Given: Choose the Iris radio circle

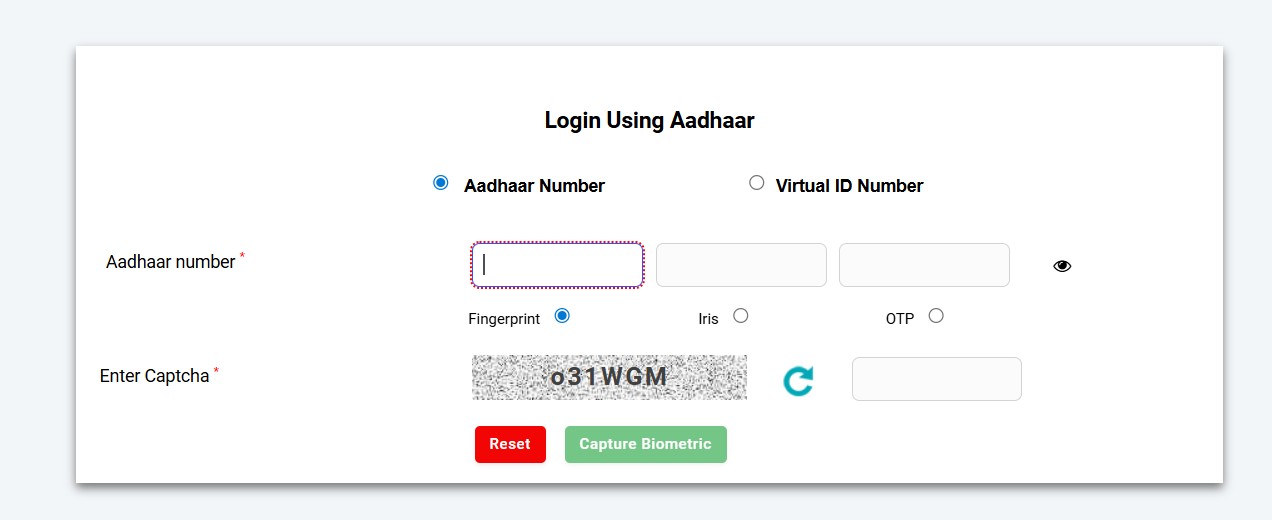Looking at the screenshot, I should pos(741,316).
